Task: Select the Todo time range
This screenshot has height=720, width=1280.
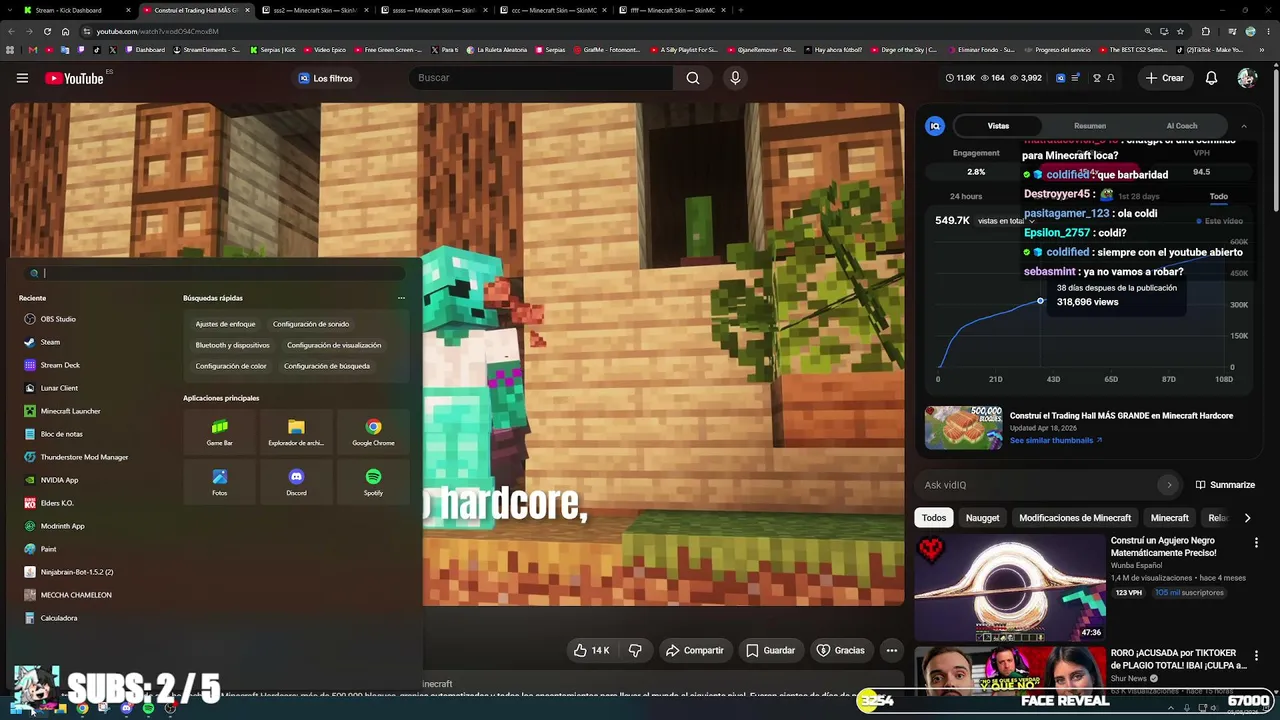Action: (1218, 197)
